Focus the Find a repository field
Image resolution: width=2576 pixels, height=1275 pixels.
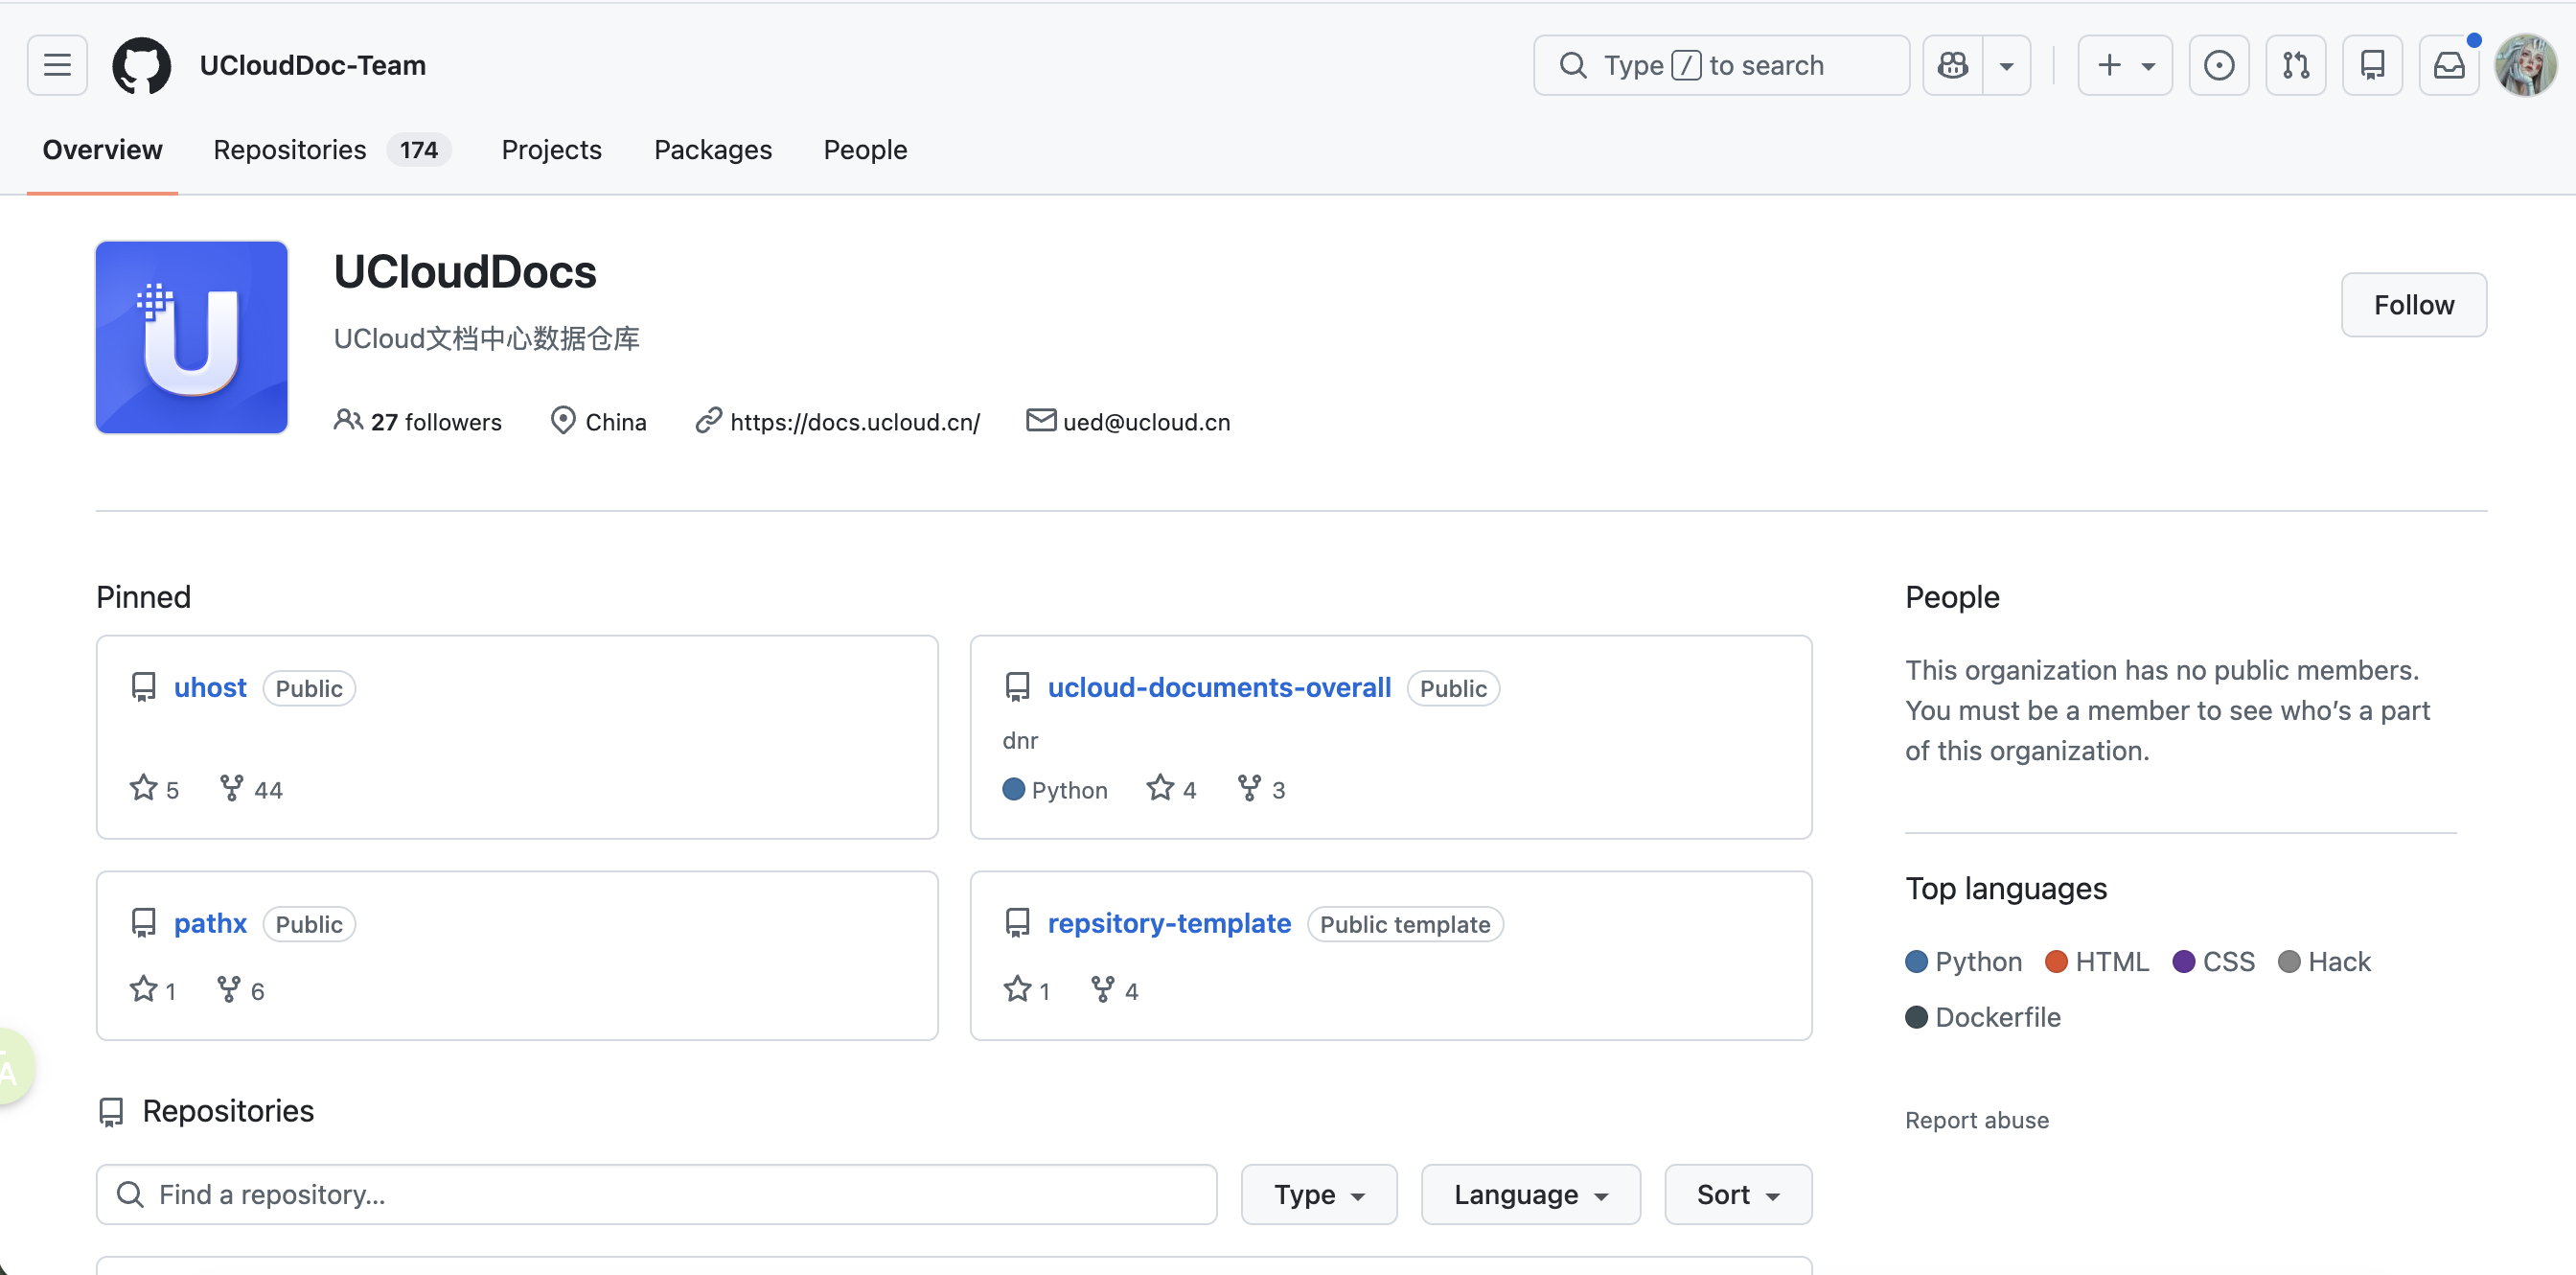coord(657,1194)
